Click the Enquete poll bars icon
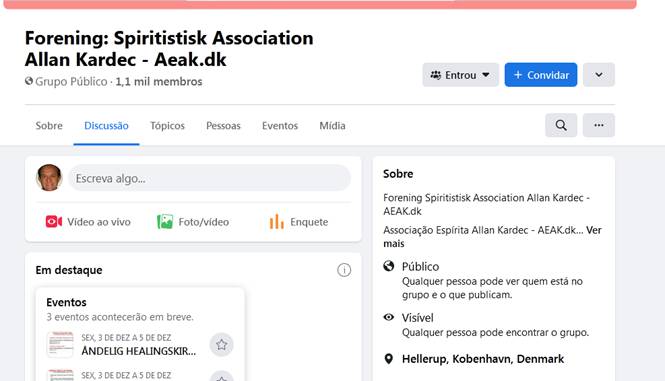 pyautogui.click(x=277, y=221)
